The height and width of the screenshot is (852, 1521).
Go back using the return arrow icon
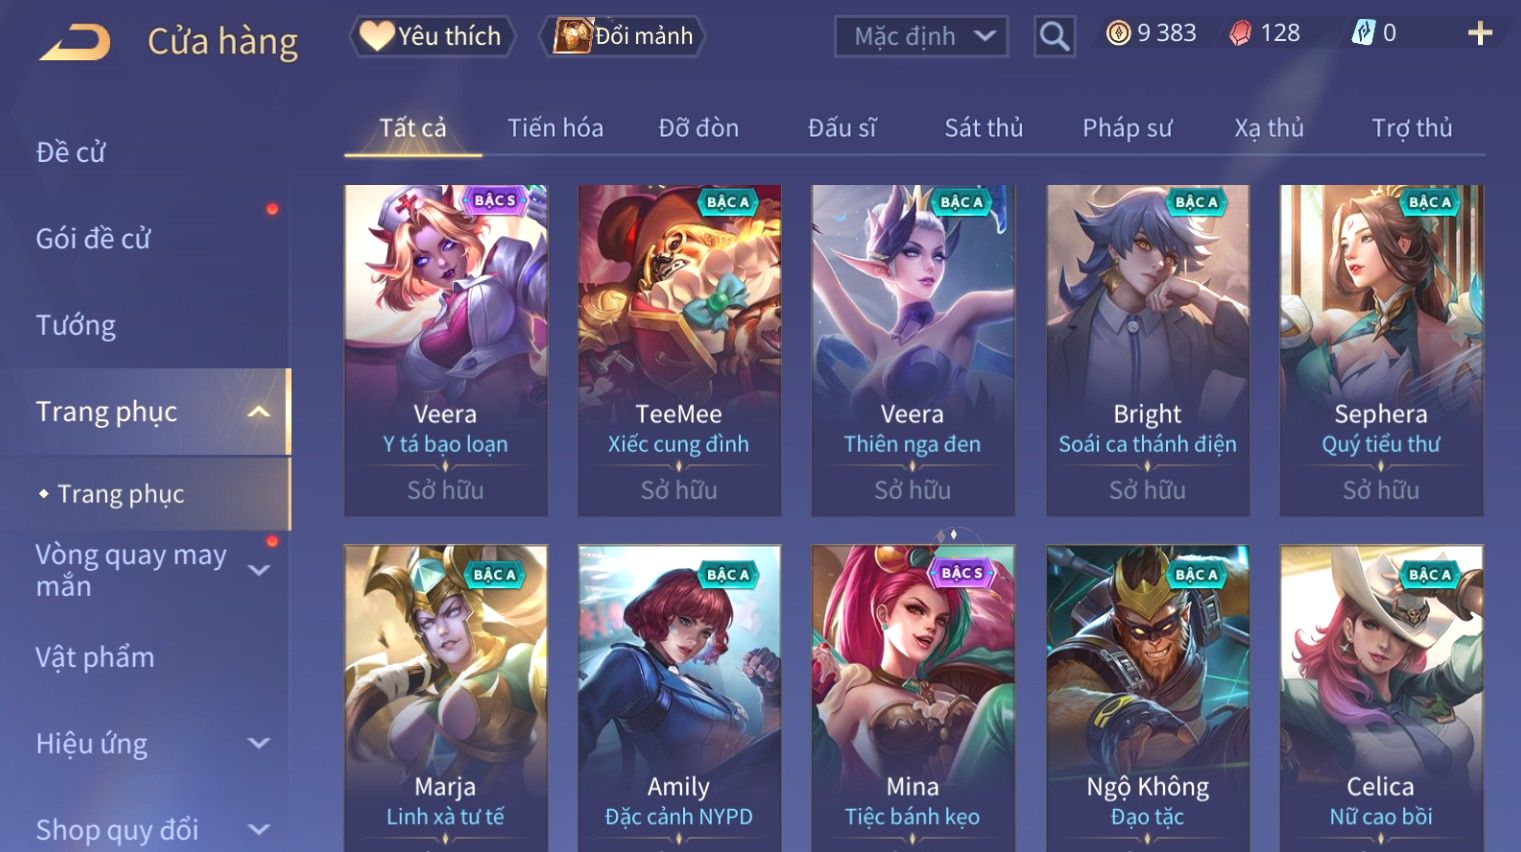click(75, 42)
